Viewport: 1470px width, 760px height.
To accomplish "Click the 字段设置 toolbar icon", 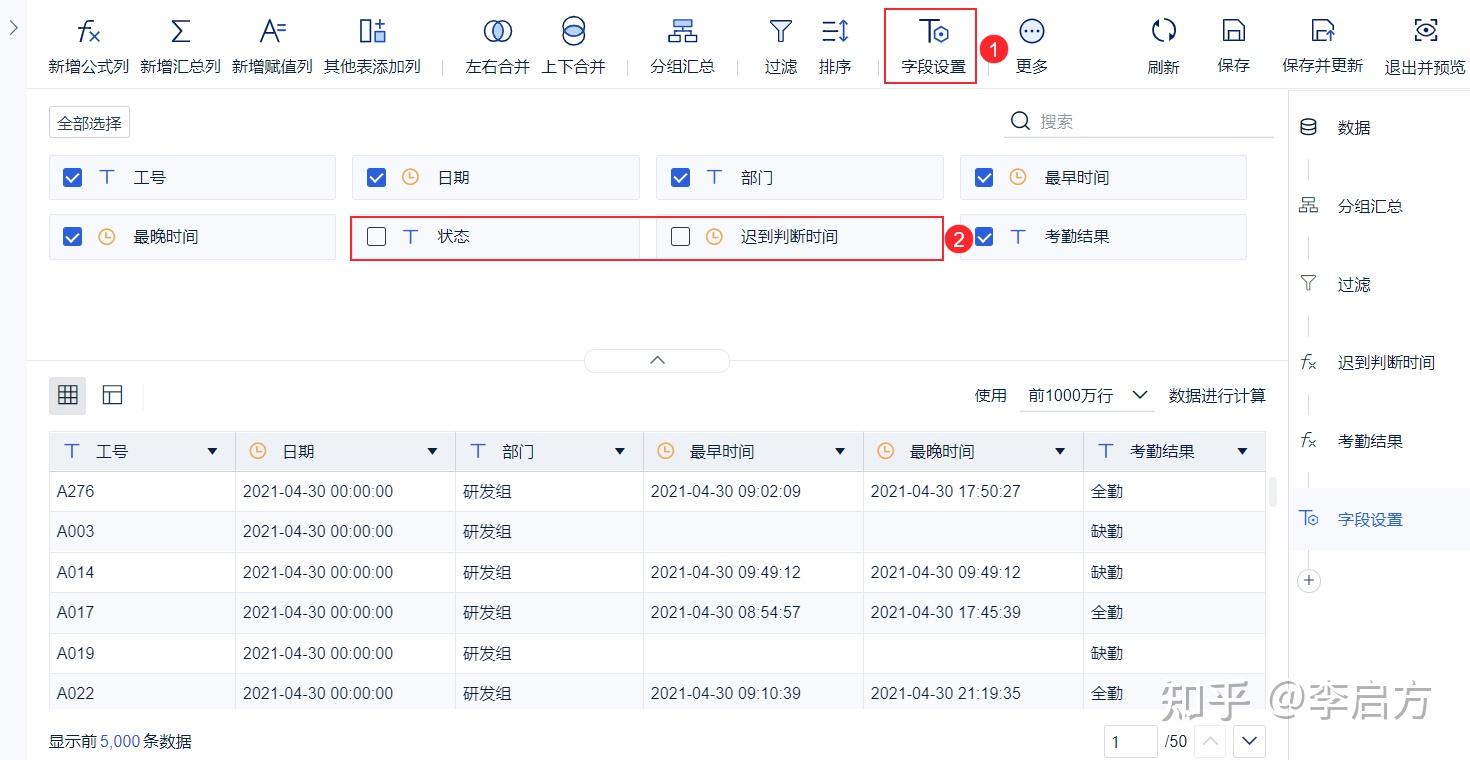I will click(x=933, y=32).
